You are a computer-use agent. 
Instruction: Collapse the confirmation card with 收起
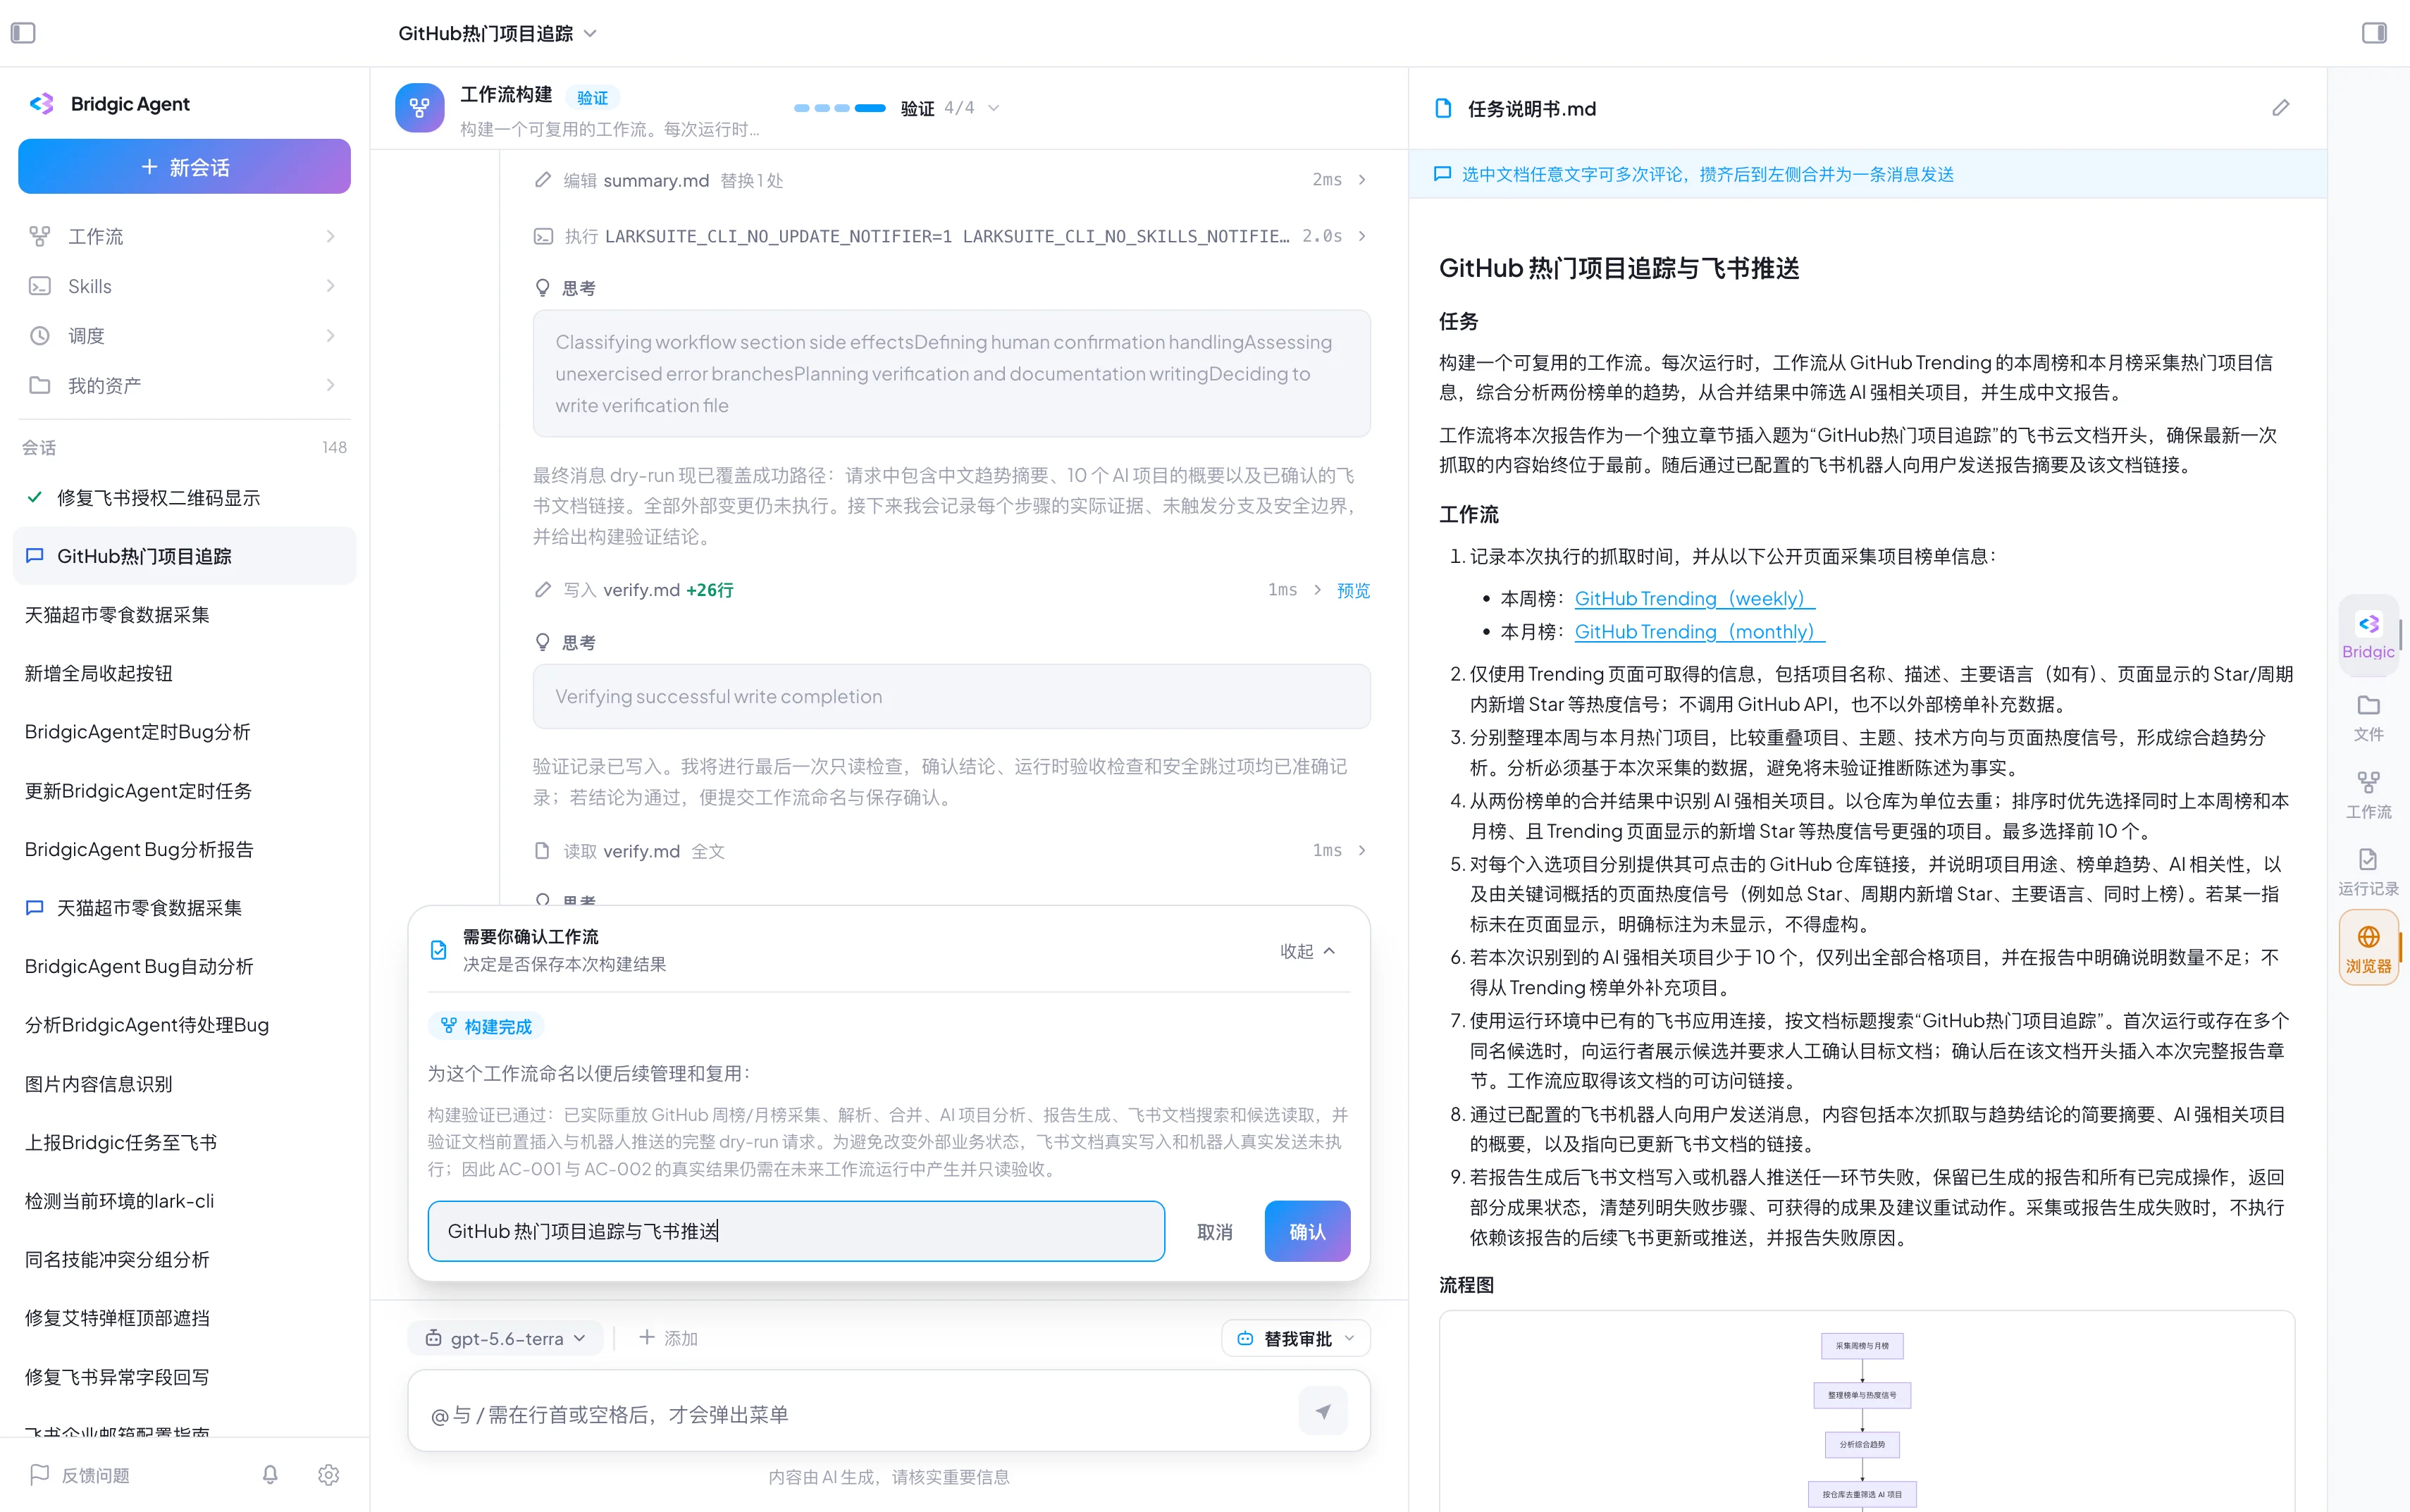click(1308, 951)
